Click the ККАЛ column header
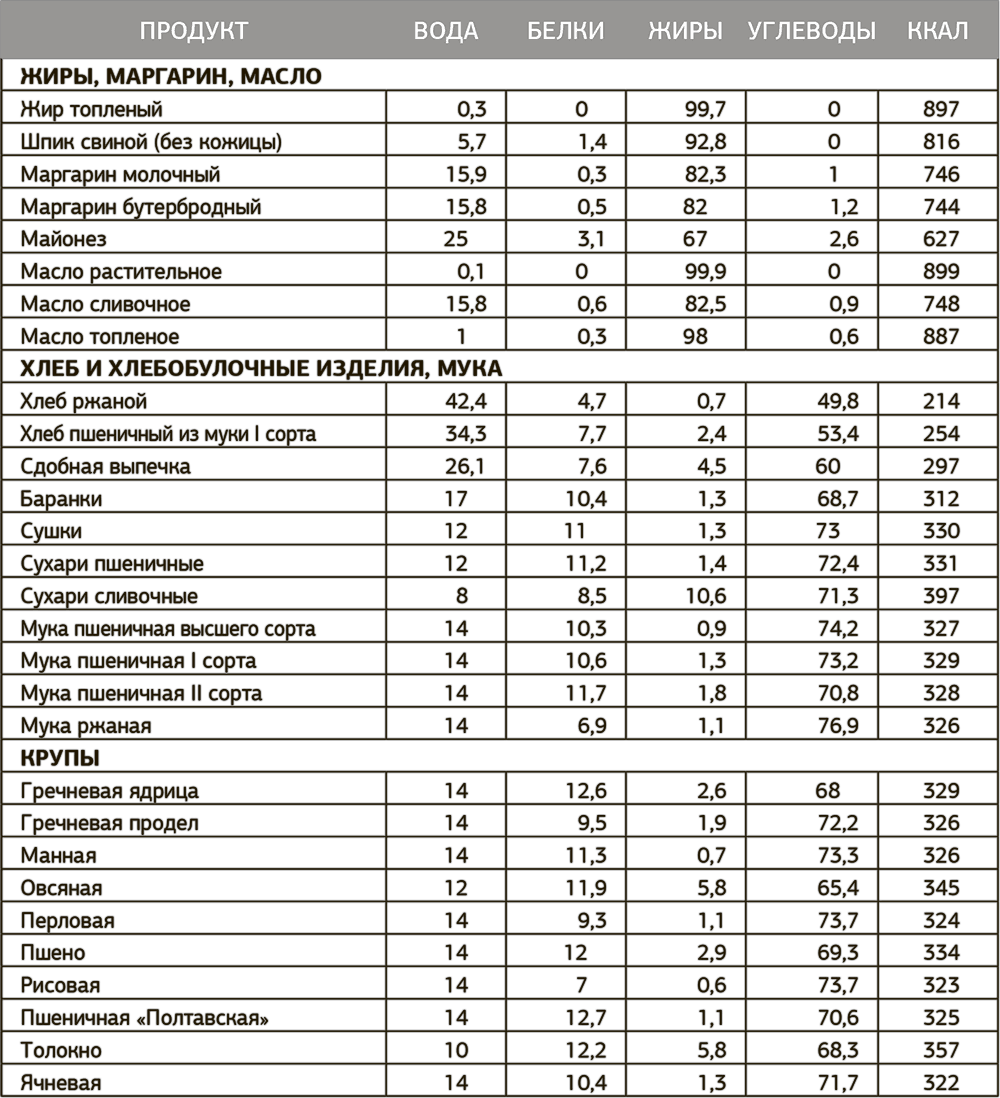 click(x=938, y=31)
